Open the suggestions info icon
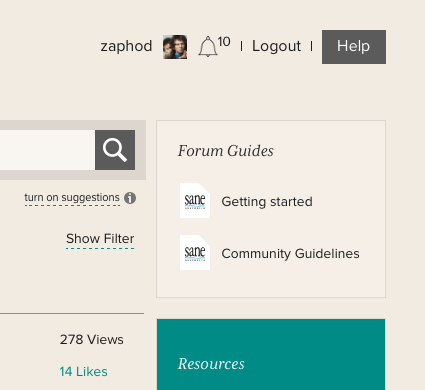The height and width of the screenshot is (390, 425). click(130, 198)
